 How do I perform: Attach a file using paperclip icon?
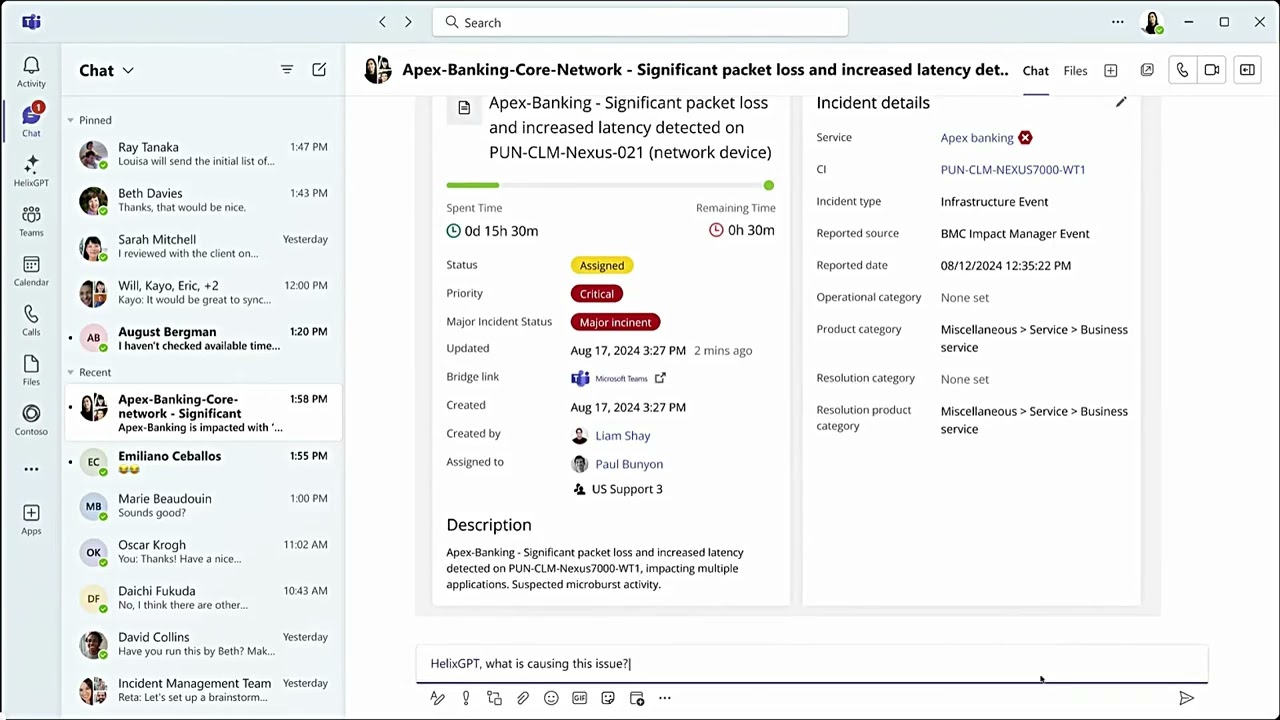[x=523, y=698]
